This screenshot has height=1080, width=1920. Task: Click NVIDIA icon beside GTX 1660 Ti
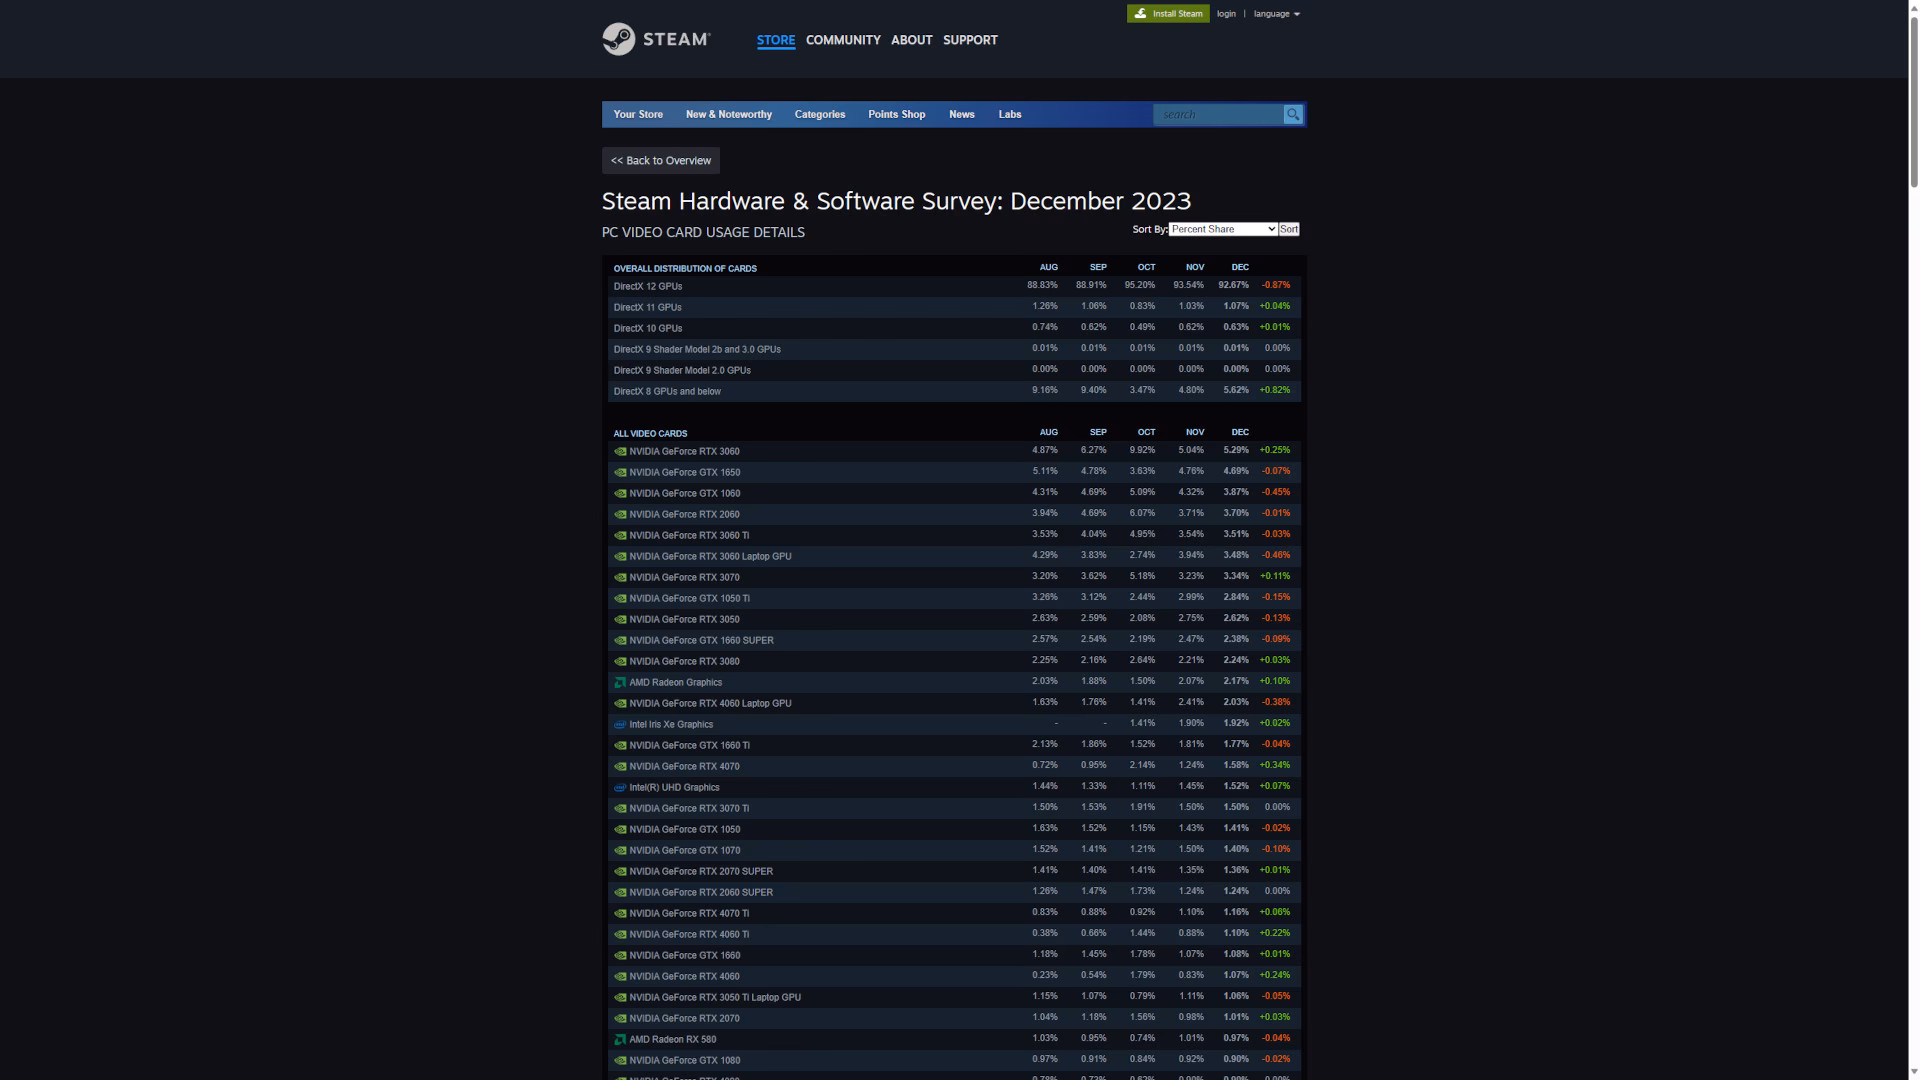[620, 745]
